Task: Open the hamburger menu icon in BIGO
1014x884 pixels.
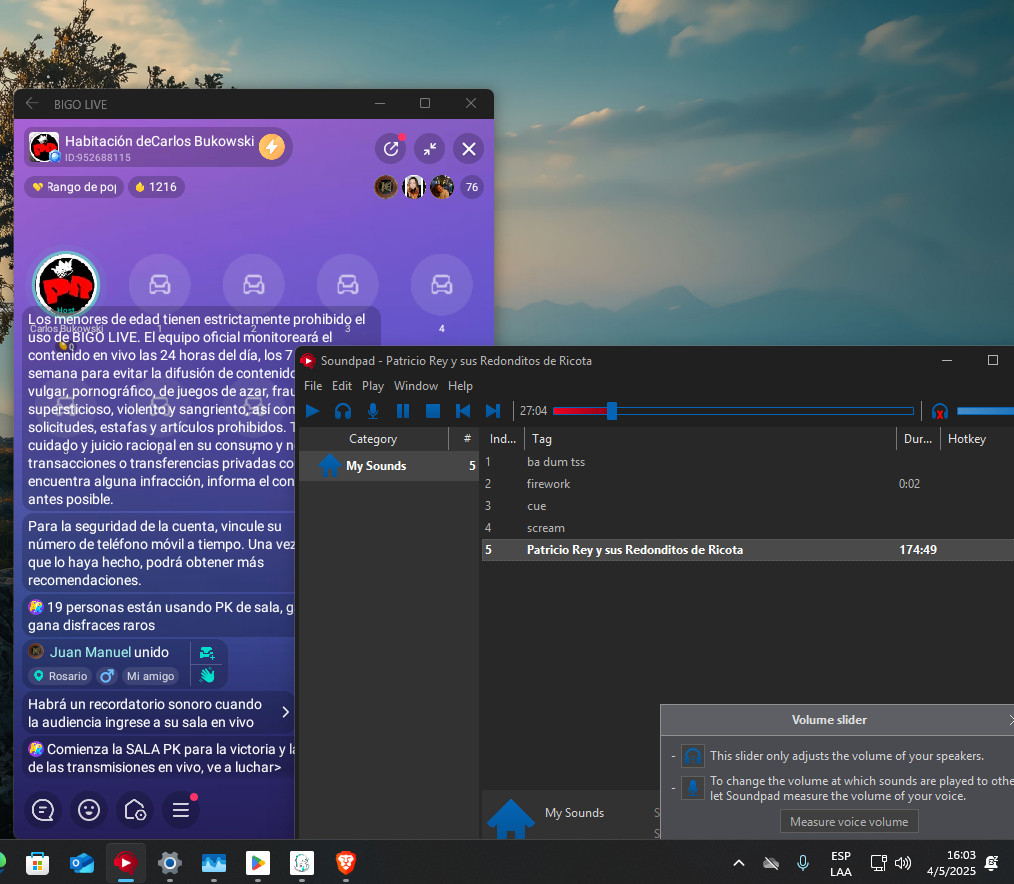Action: [x=180, y=810]
